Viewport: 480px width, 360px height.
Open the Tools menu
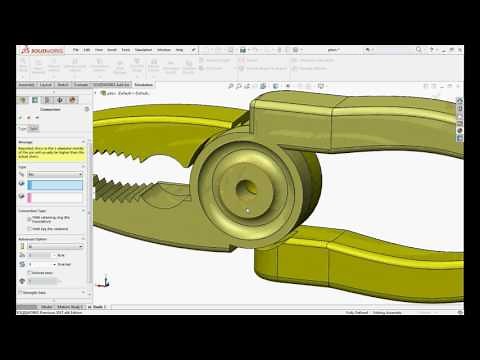point(126,50)
